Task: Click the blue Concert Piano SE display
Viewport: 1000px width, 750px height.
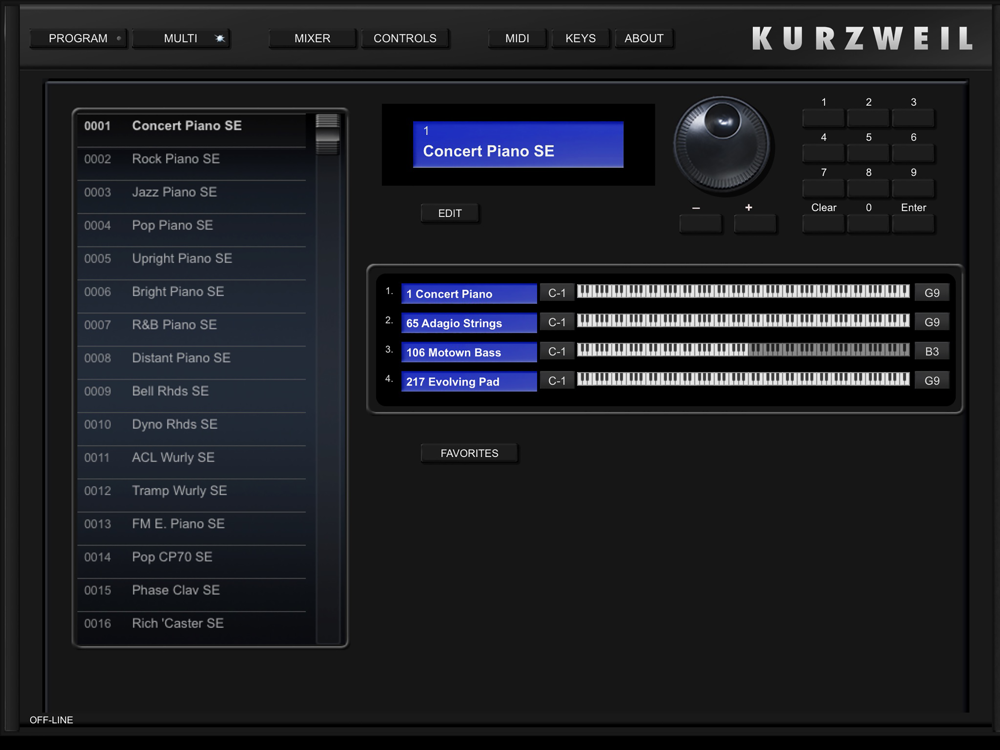Action: [518, 145]
